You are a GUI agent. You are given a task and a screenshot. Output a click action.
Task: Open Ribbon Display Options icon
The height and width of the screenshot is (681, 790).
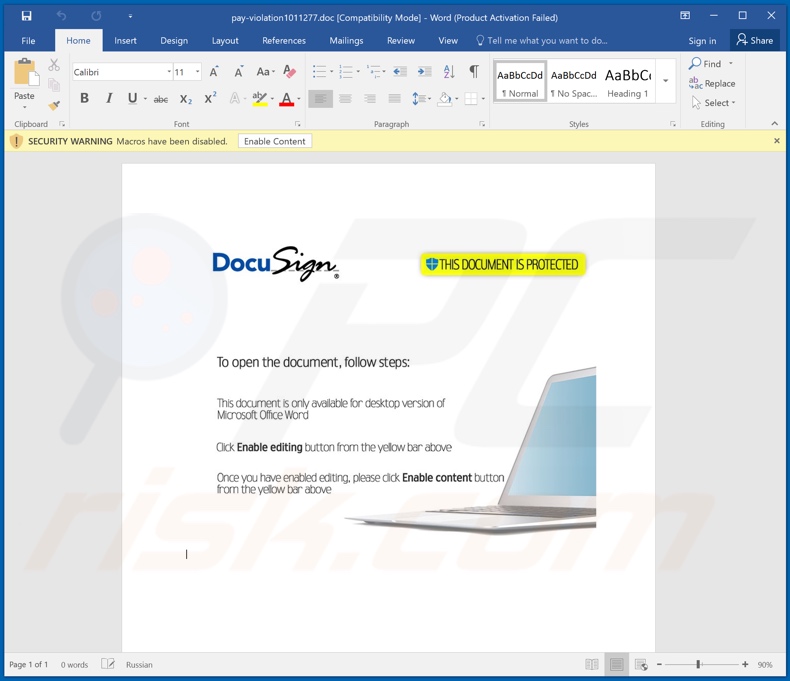(x=685, y=16)
